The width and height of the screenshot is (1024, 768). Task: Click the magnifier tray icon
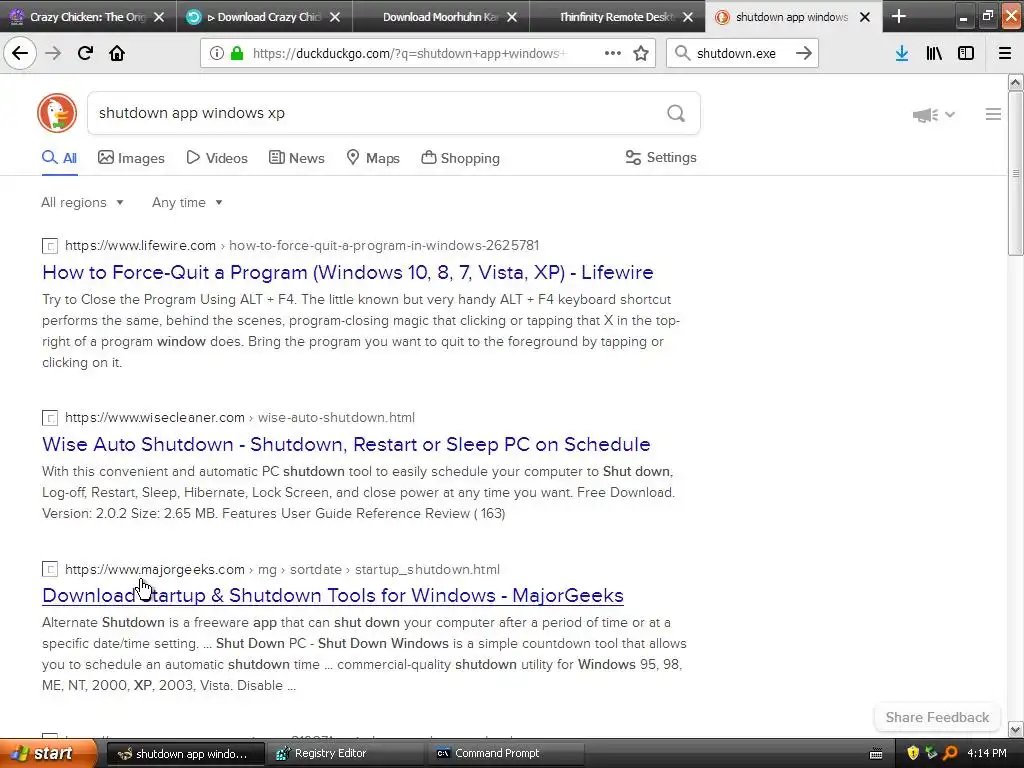pyautogui.click(x=950, y=753)
